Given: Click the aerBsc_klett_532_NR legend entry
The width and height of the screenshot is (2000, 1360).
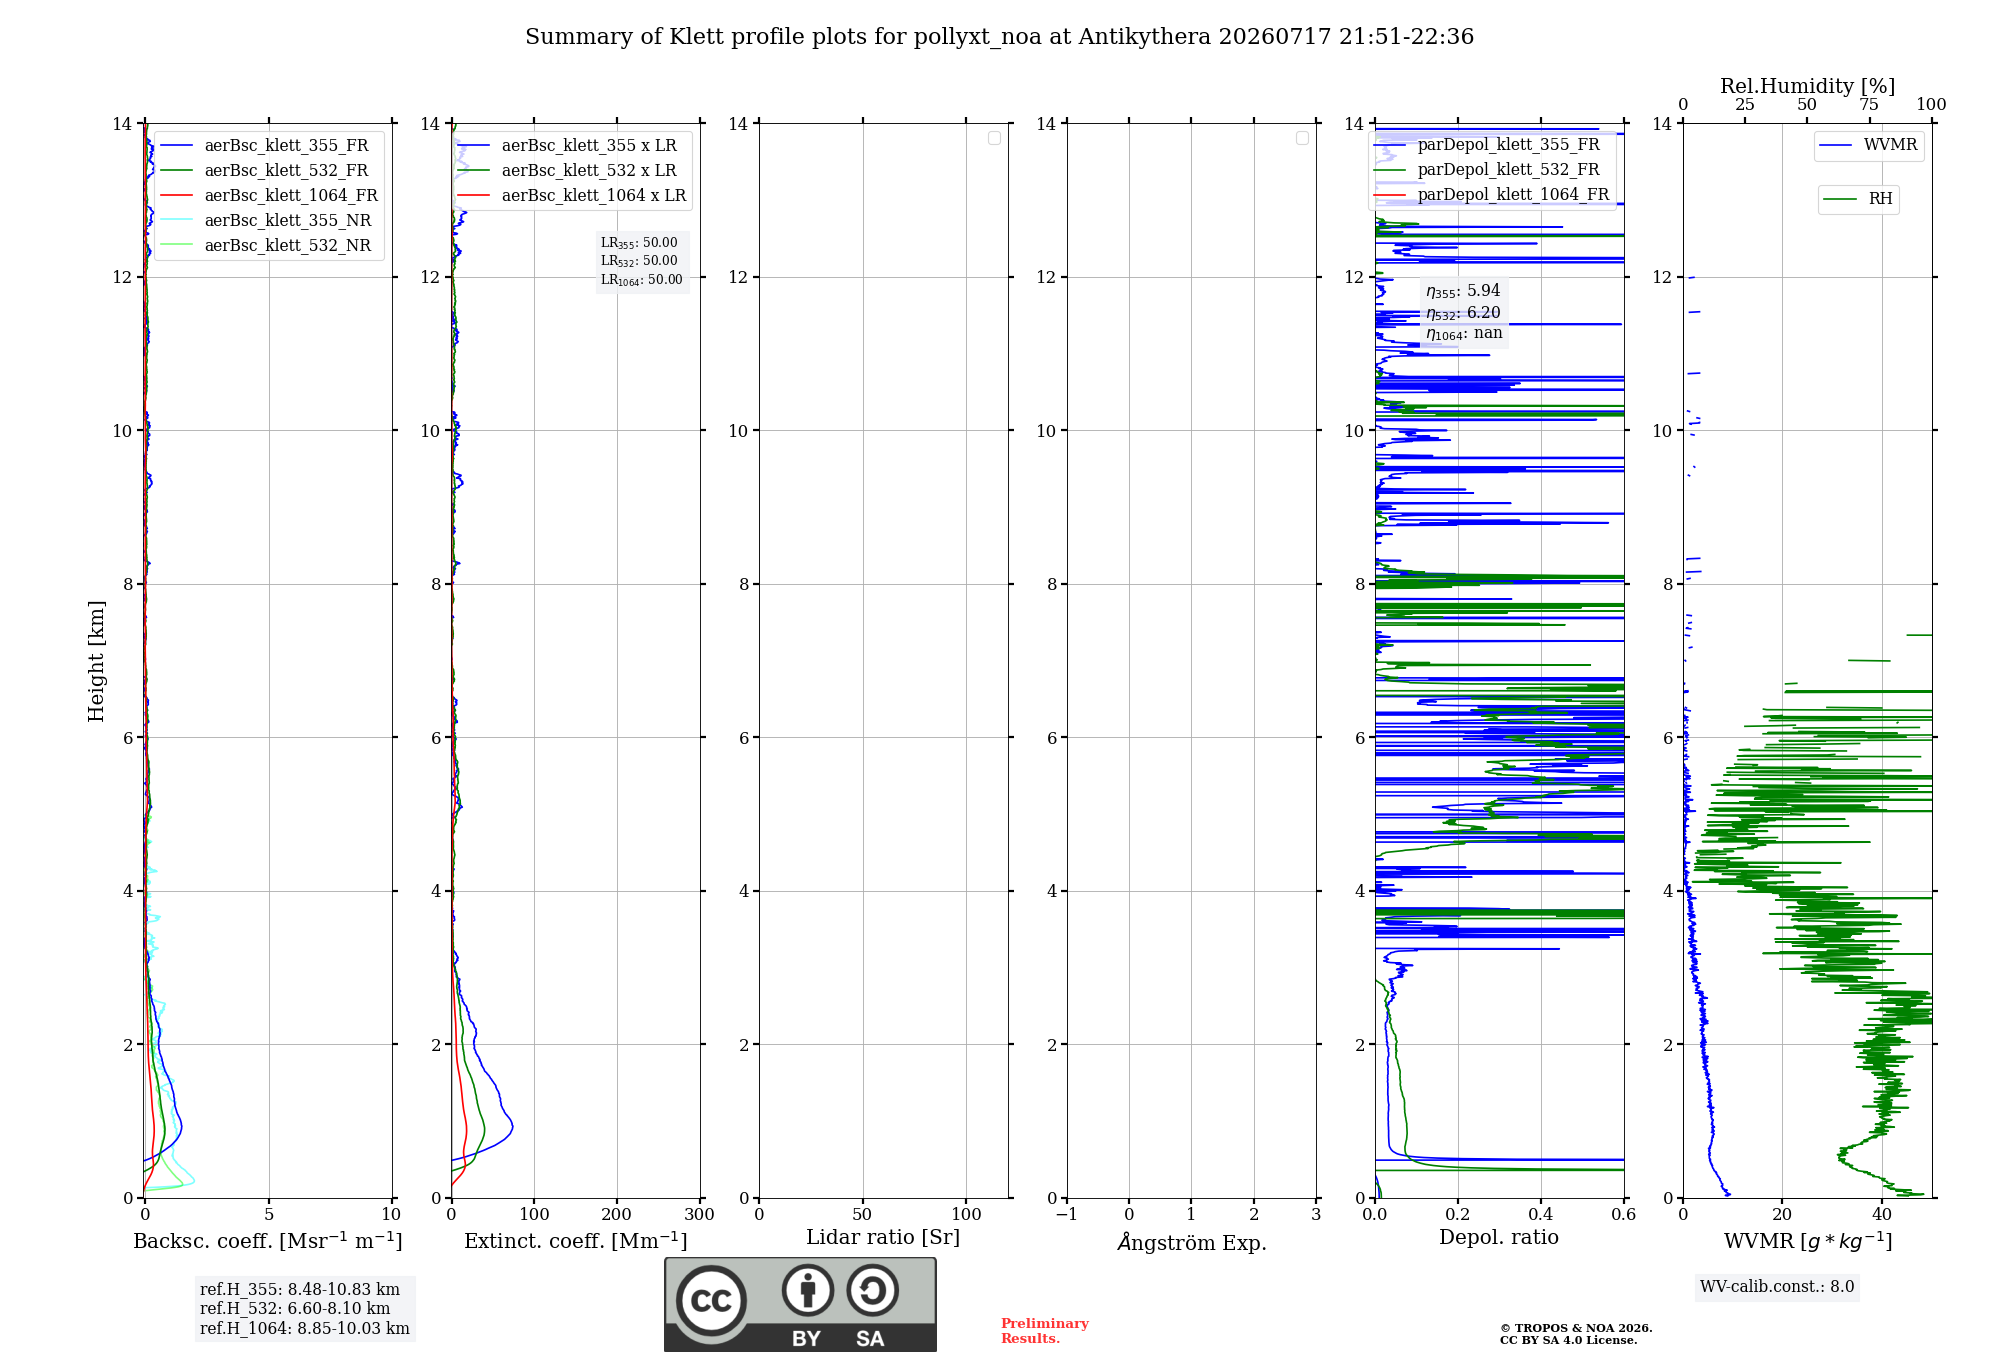Looking at the screenshot, I should (x=265, y=246).
